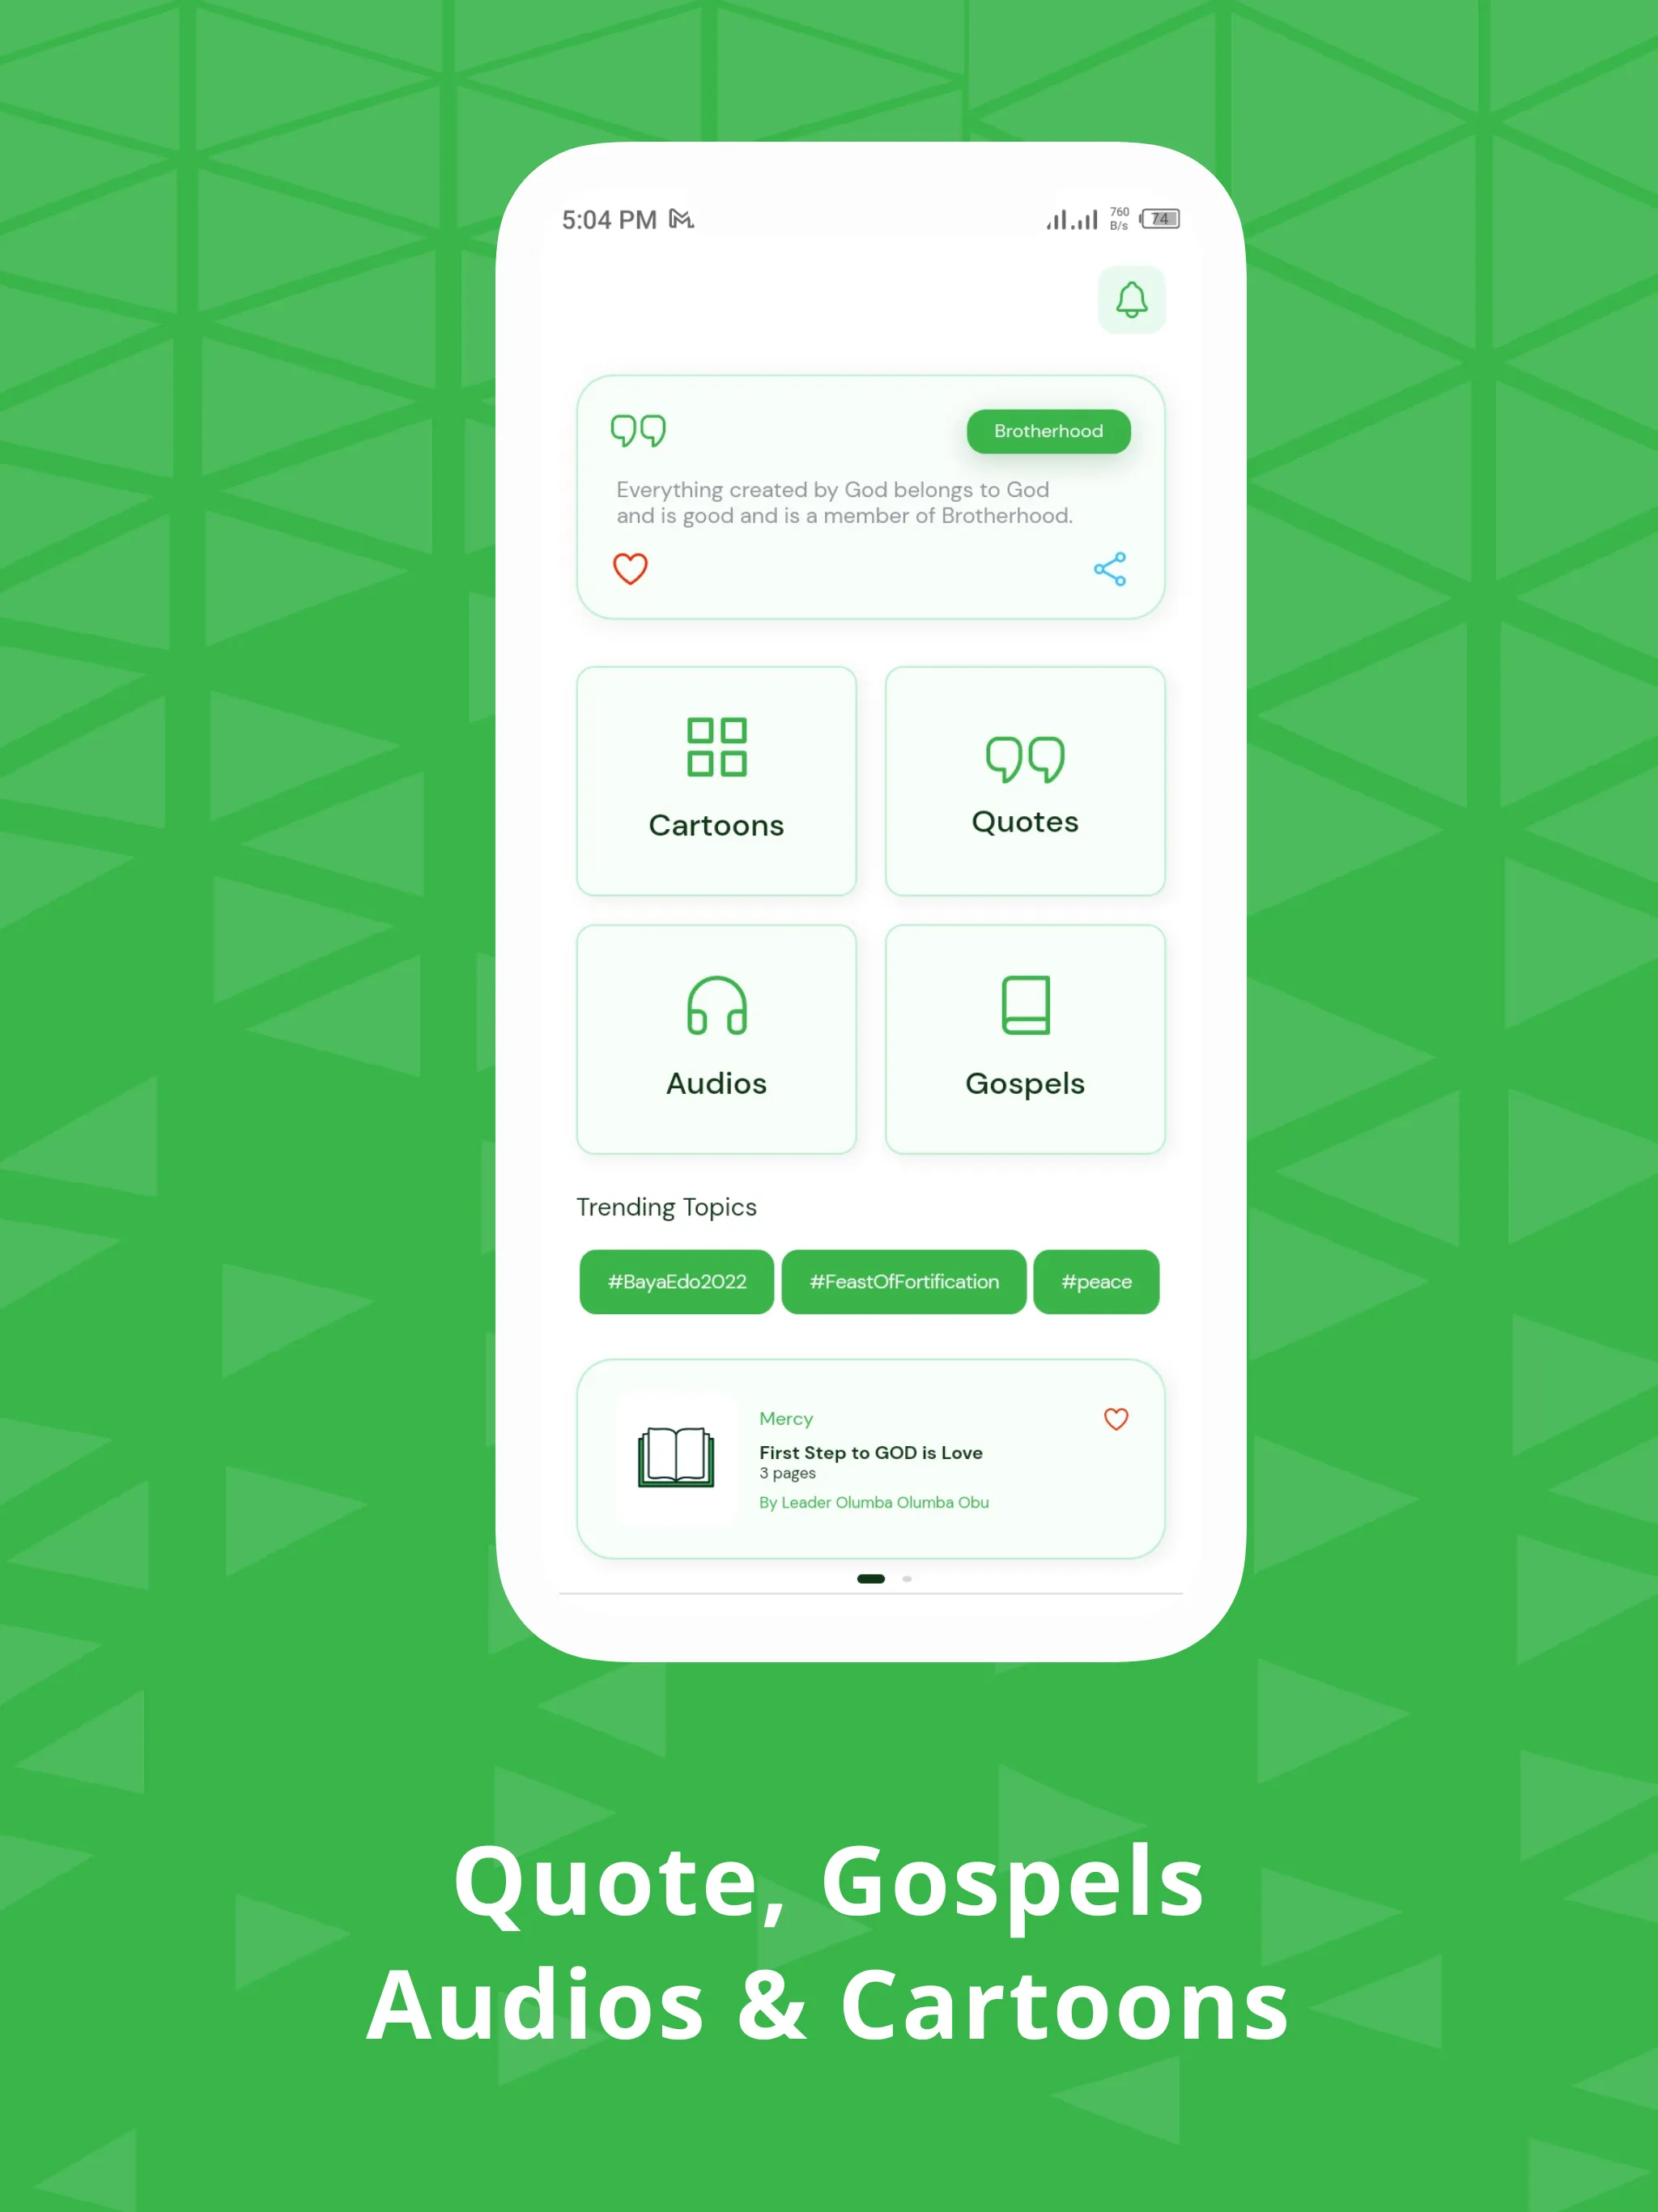Toggle the Brotherhood tag on quote
The height and width of the screenshot is (2212, 1658).
[1047, 430]
